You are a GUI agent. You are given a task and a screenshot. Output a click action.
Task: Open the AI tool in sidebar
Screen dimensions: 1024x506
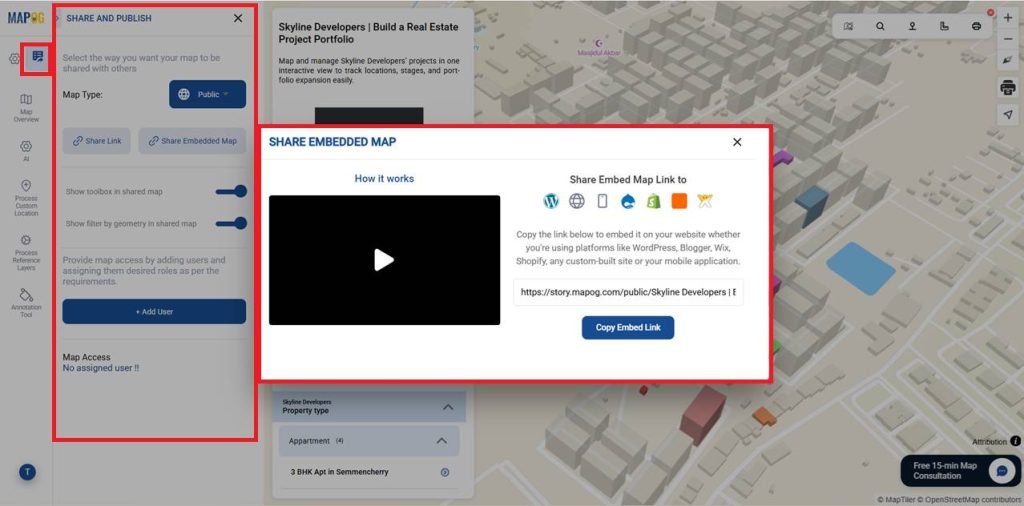26,150
